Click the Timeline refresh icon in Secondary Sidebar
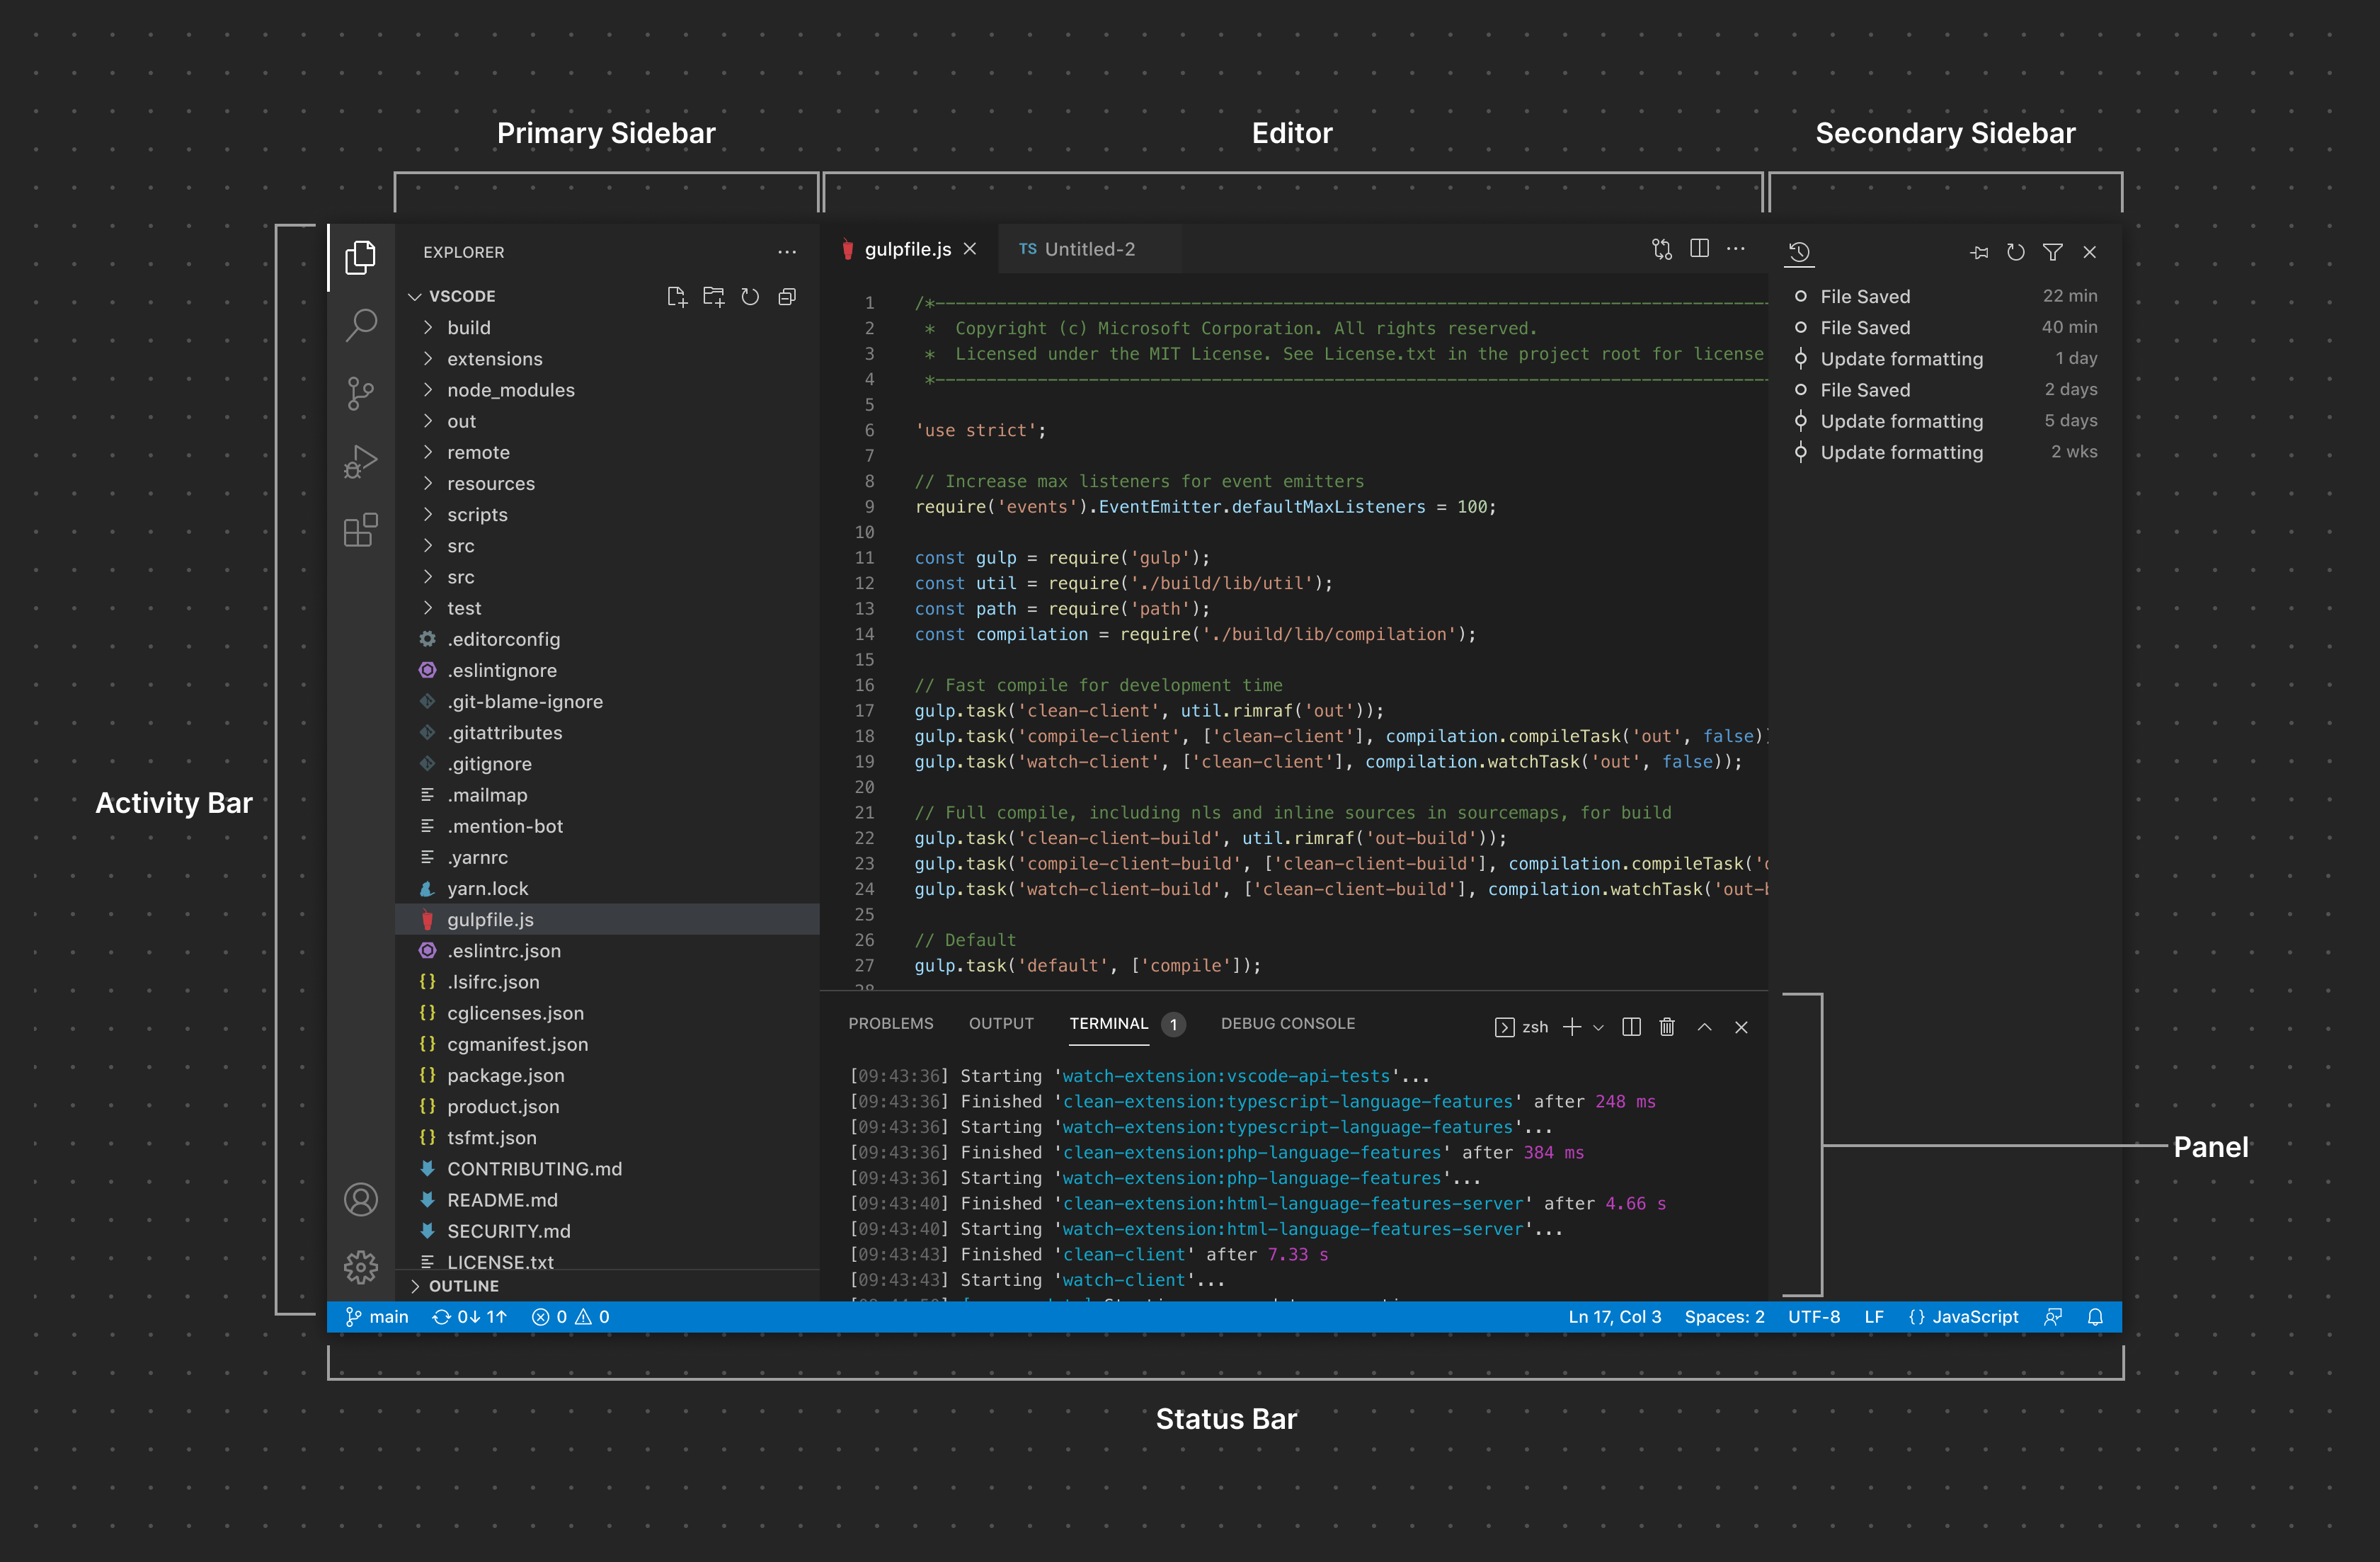 click(x=2018, y=254)
